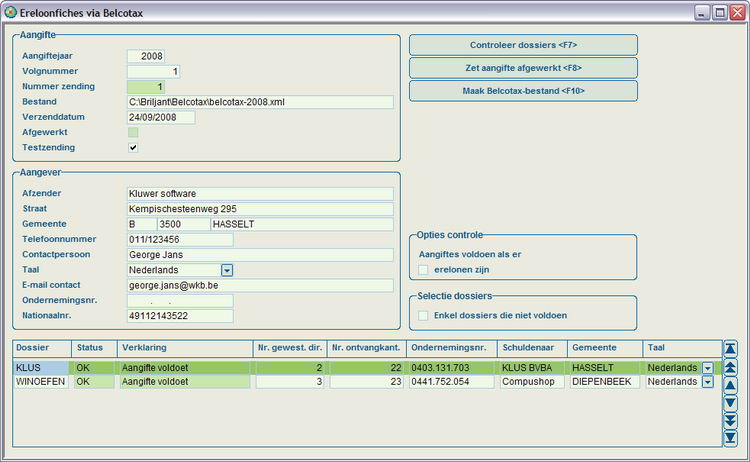Click the country code field 'B'
The image size is (750, 462).
pos(142,224)
